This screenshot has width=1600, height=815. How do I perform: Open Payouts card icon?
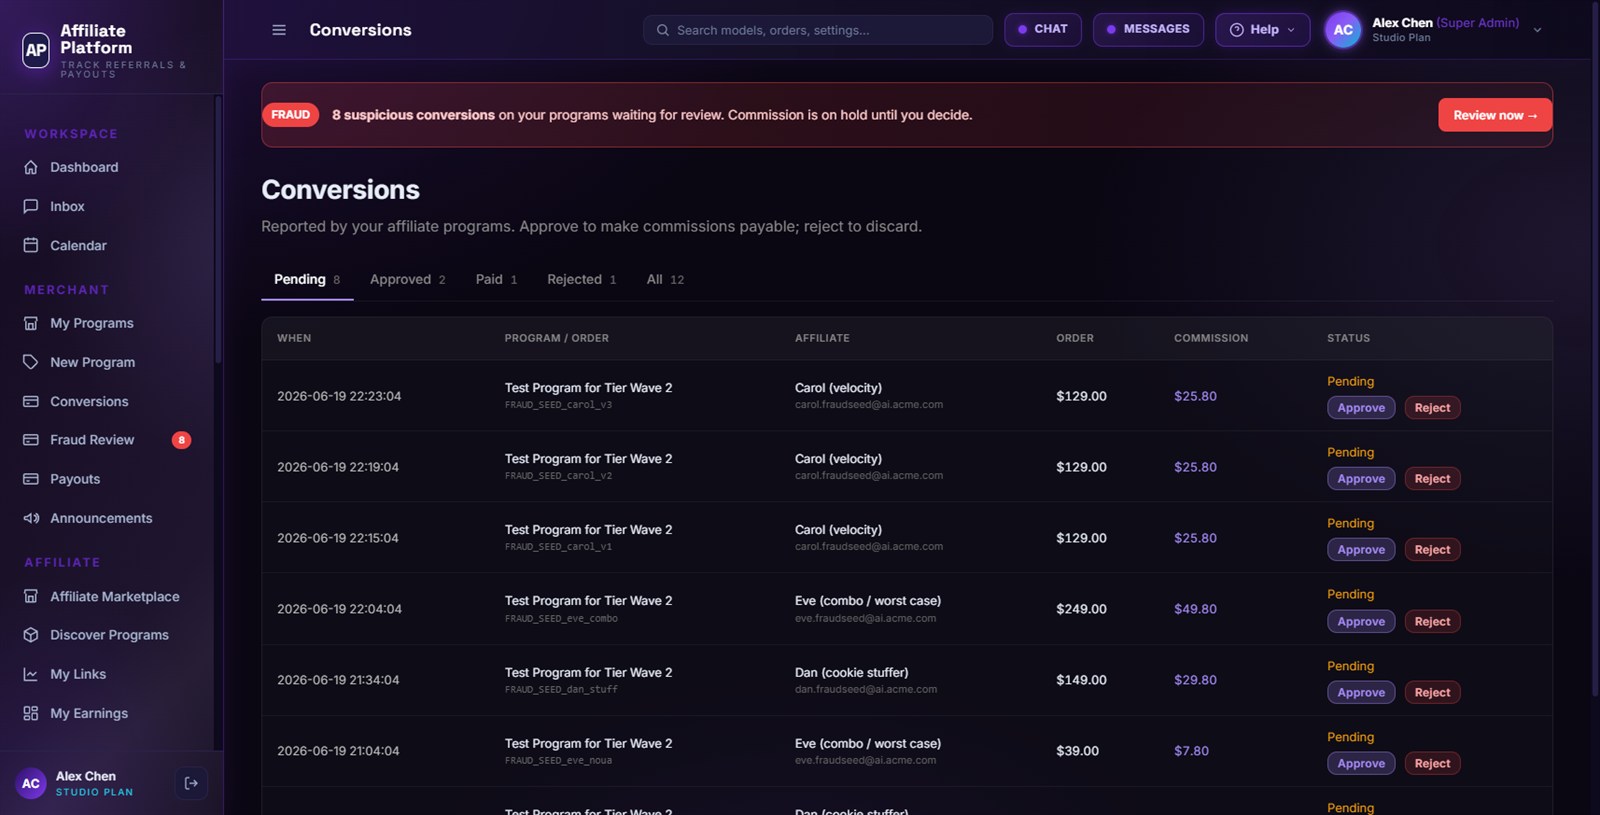click(x=31, y=479)
